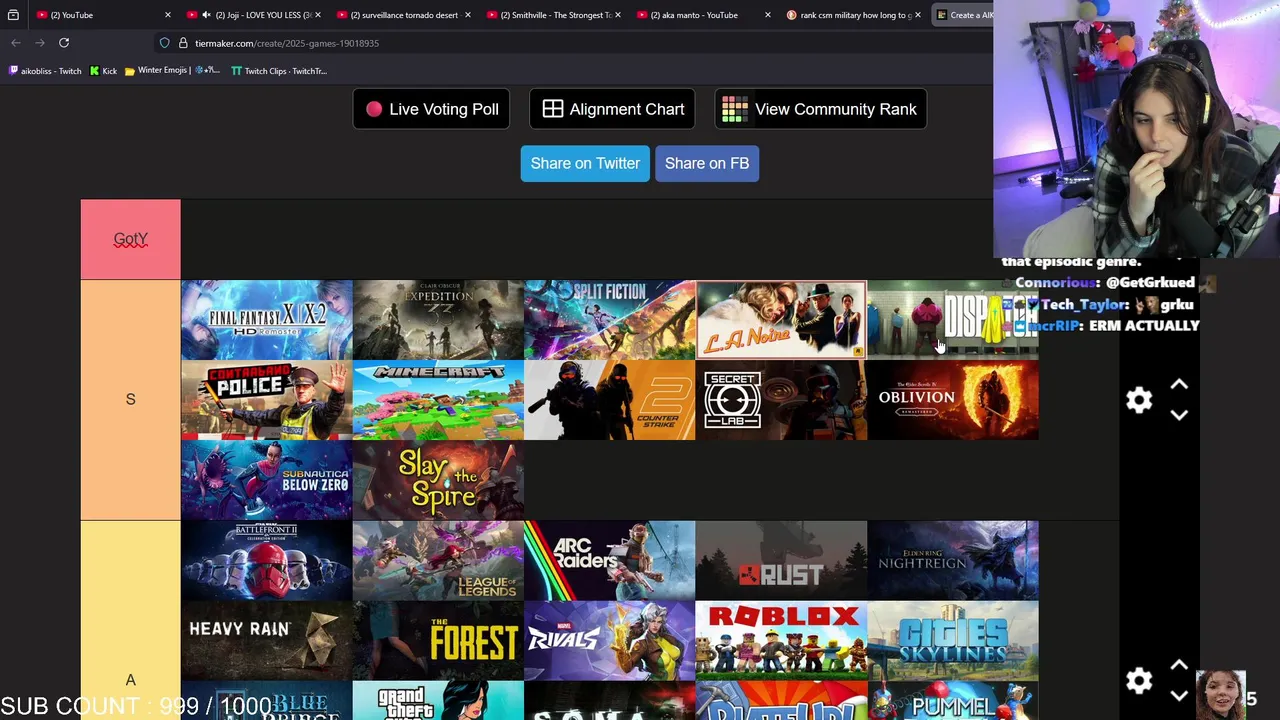Image resolution: width=1280 pixels, height=720 pixels.
Task: Select the Dispatch game thumbnail
Action: (953, 320)
